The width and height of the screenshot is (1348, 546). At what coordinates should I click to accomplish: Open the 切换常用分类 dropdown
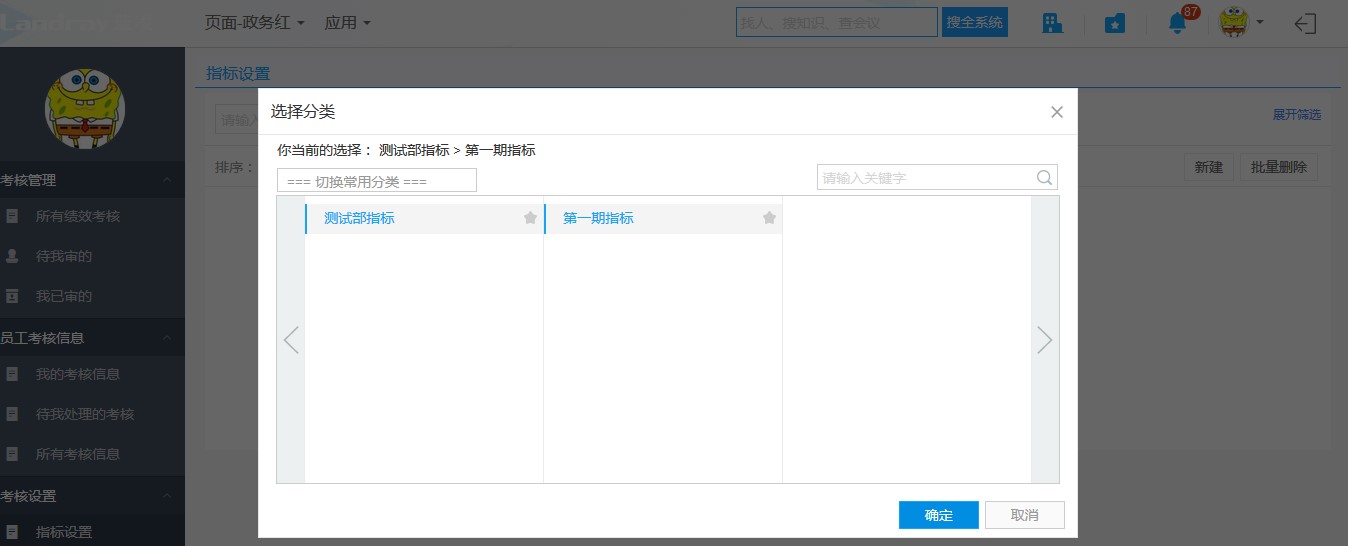pos(377,181)
